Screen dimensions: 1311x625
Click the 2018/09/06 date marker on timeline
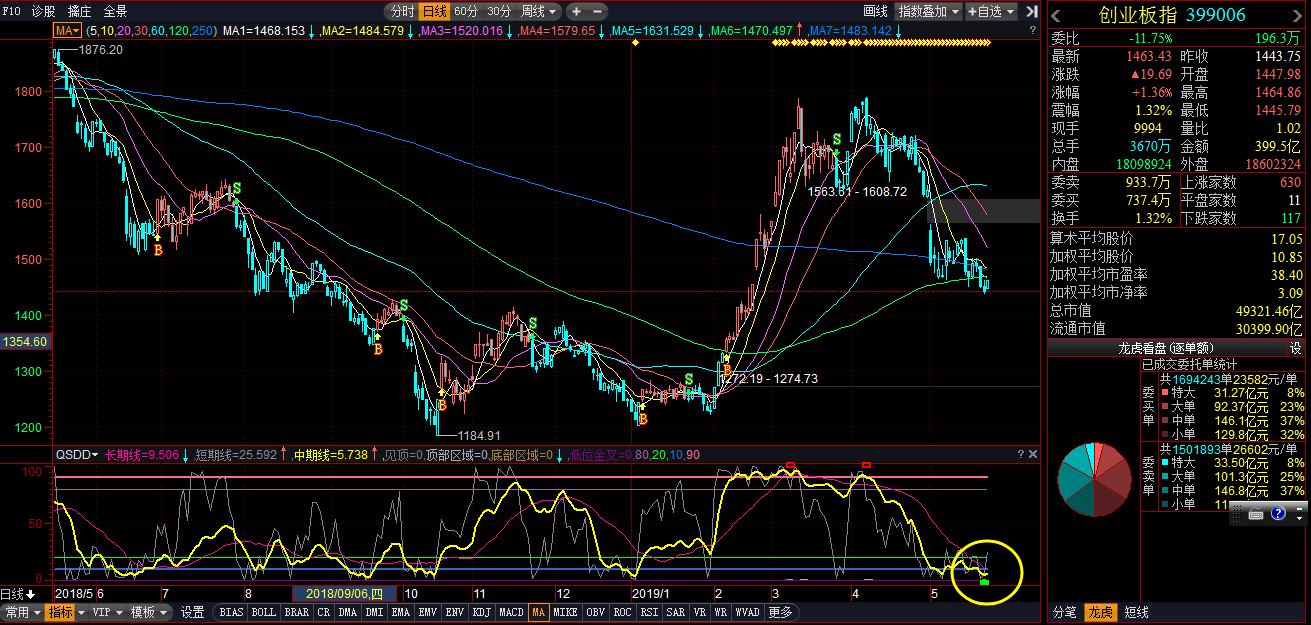click(x=343, y=593)
